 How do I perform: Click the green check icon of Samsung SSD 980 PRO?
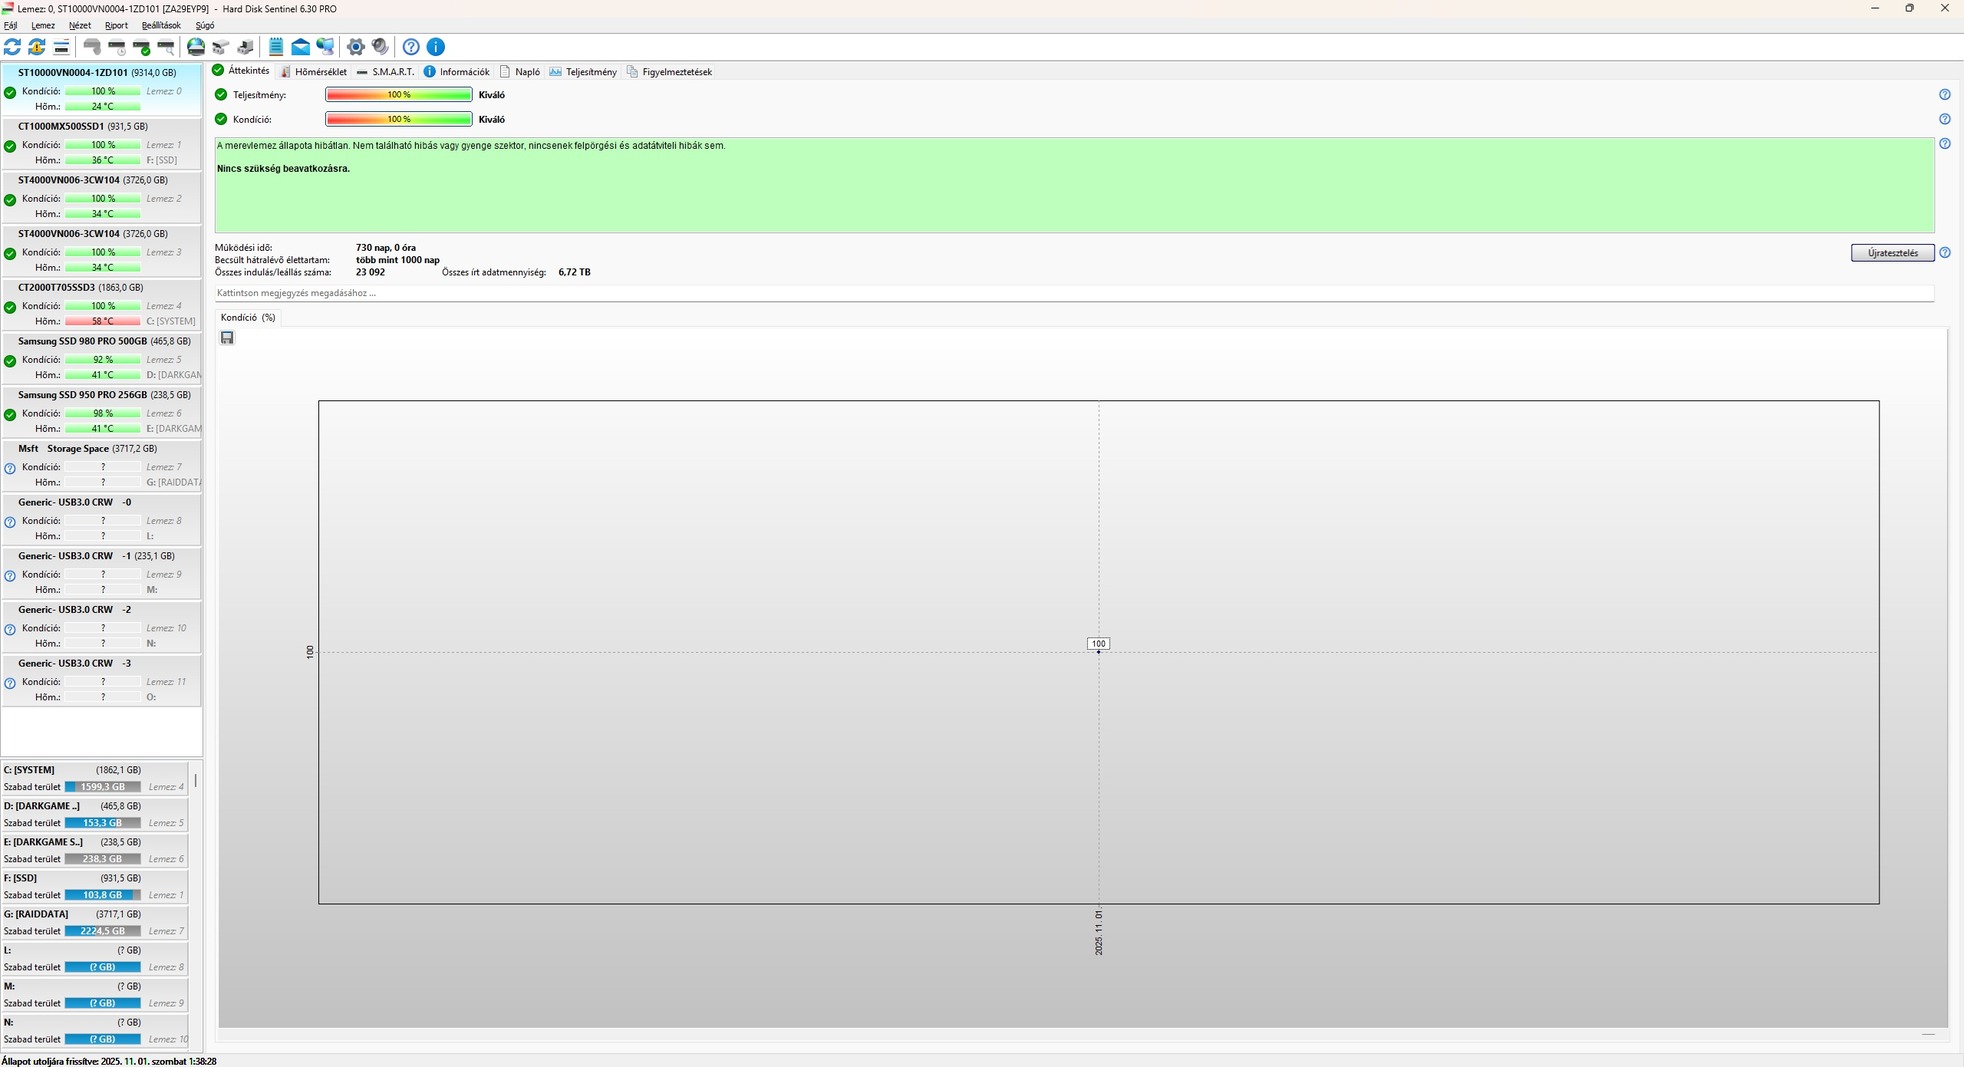(10, 361)
